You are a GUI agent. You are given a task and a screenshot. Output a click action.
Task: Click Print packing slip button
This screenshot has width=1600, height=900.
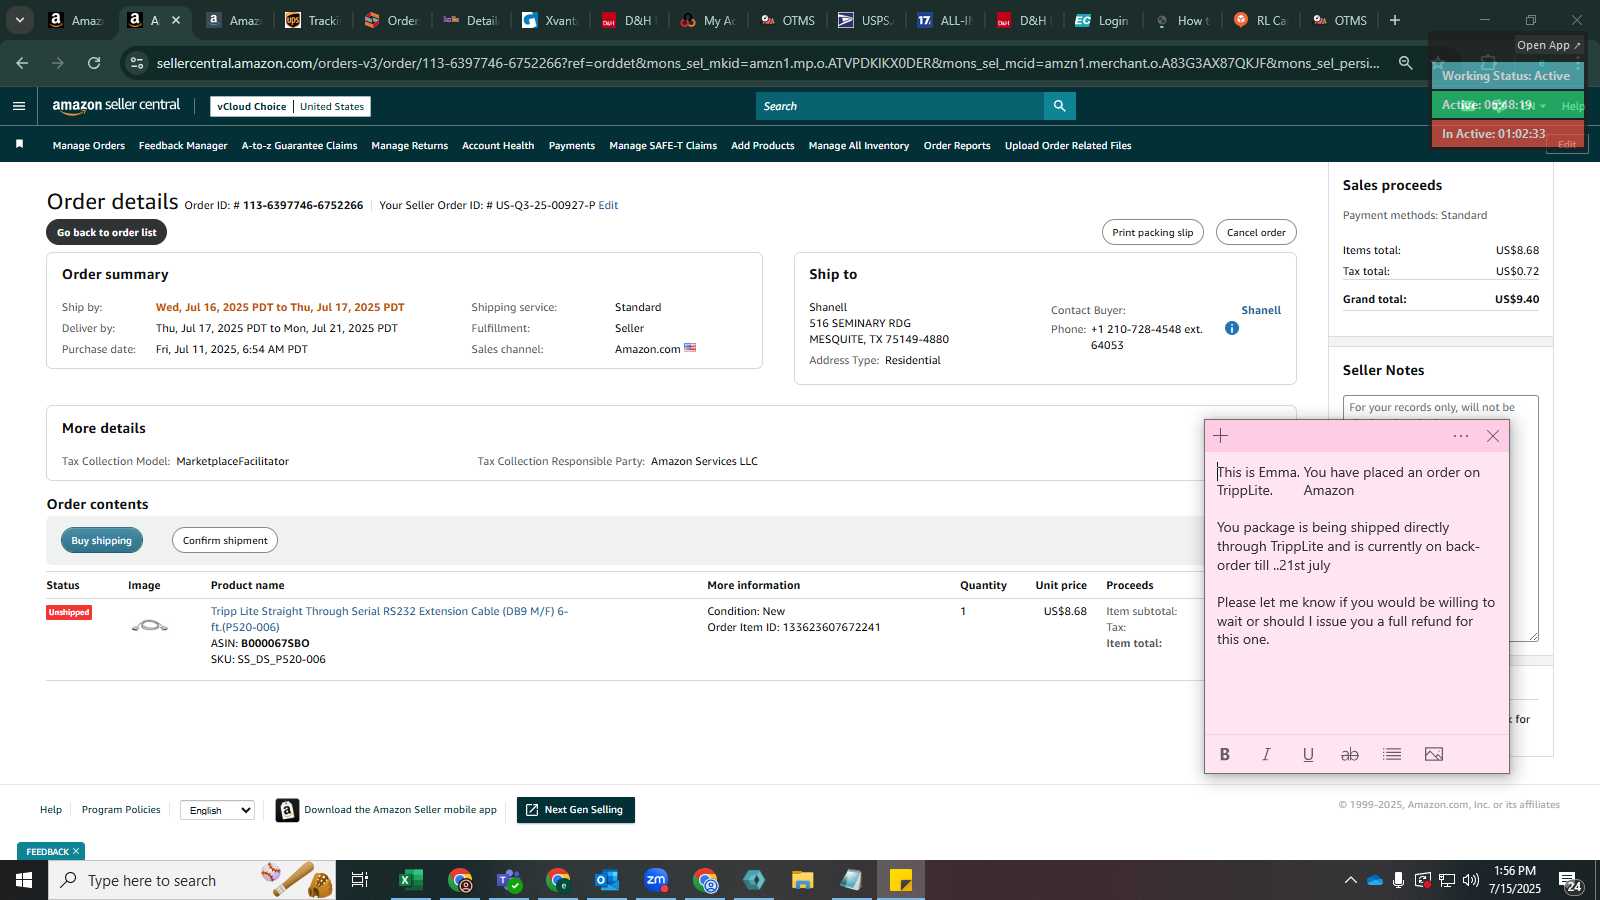pyautogui.click(x=1153, y=232)
